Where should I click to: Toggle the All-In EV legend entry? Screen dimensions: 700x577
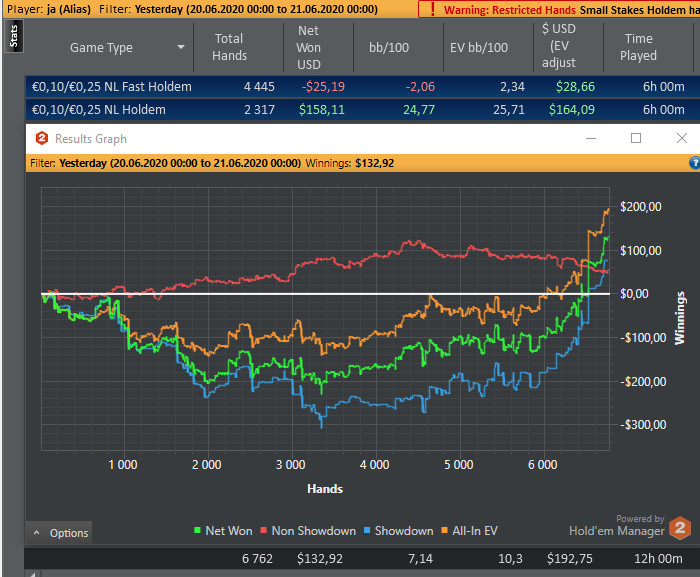[x=469, y=531]
